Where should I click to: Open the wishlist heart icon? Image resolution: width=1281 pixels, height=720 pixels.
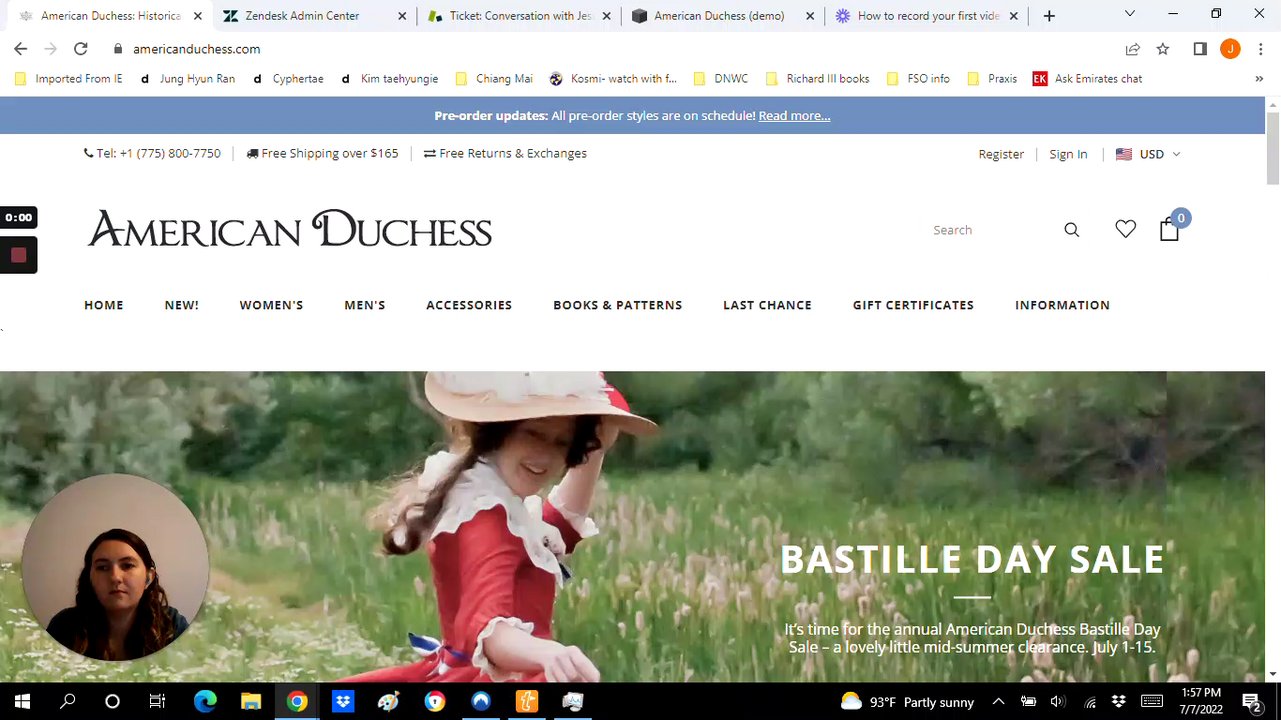[1126, 230]
